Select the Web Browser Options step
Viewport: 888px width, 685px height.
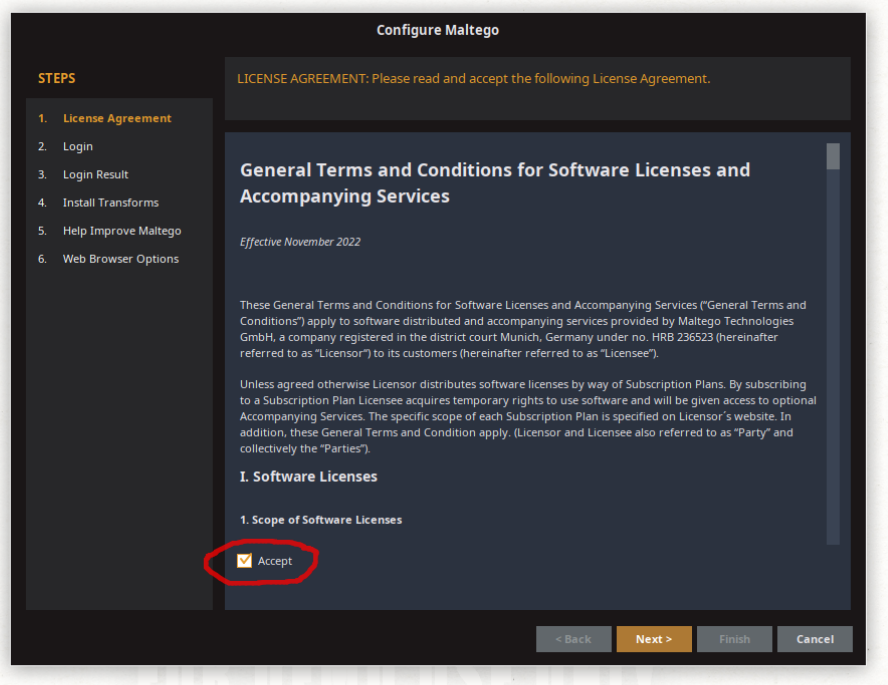121,259
